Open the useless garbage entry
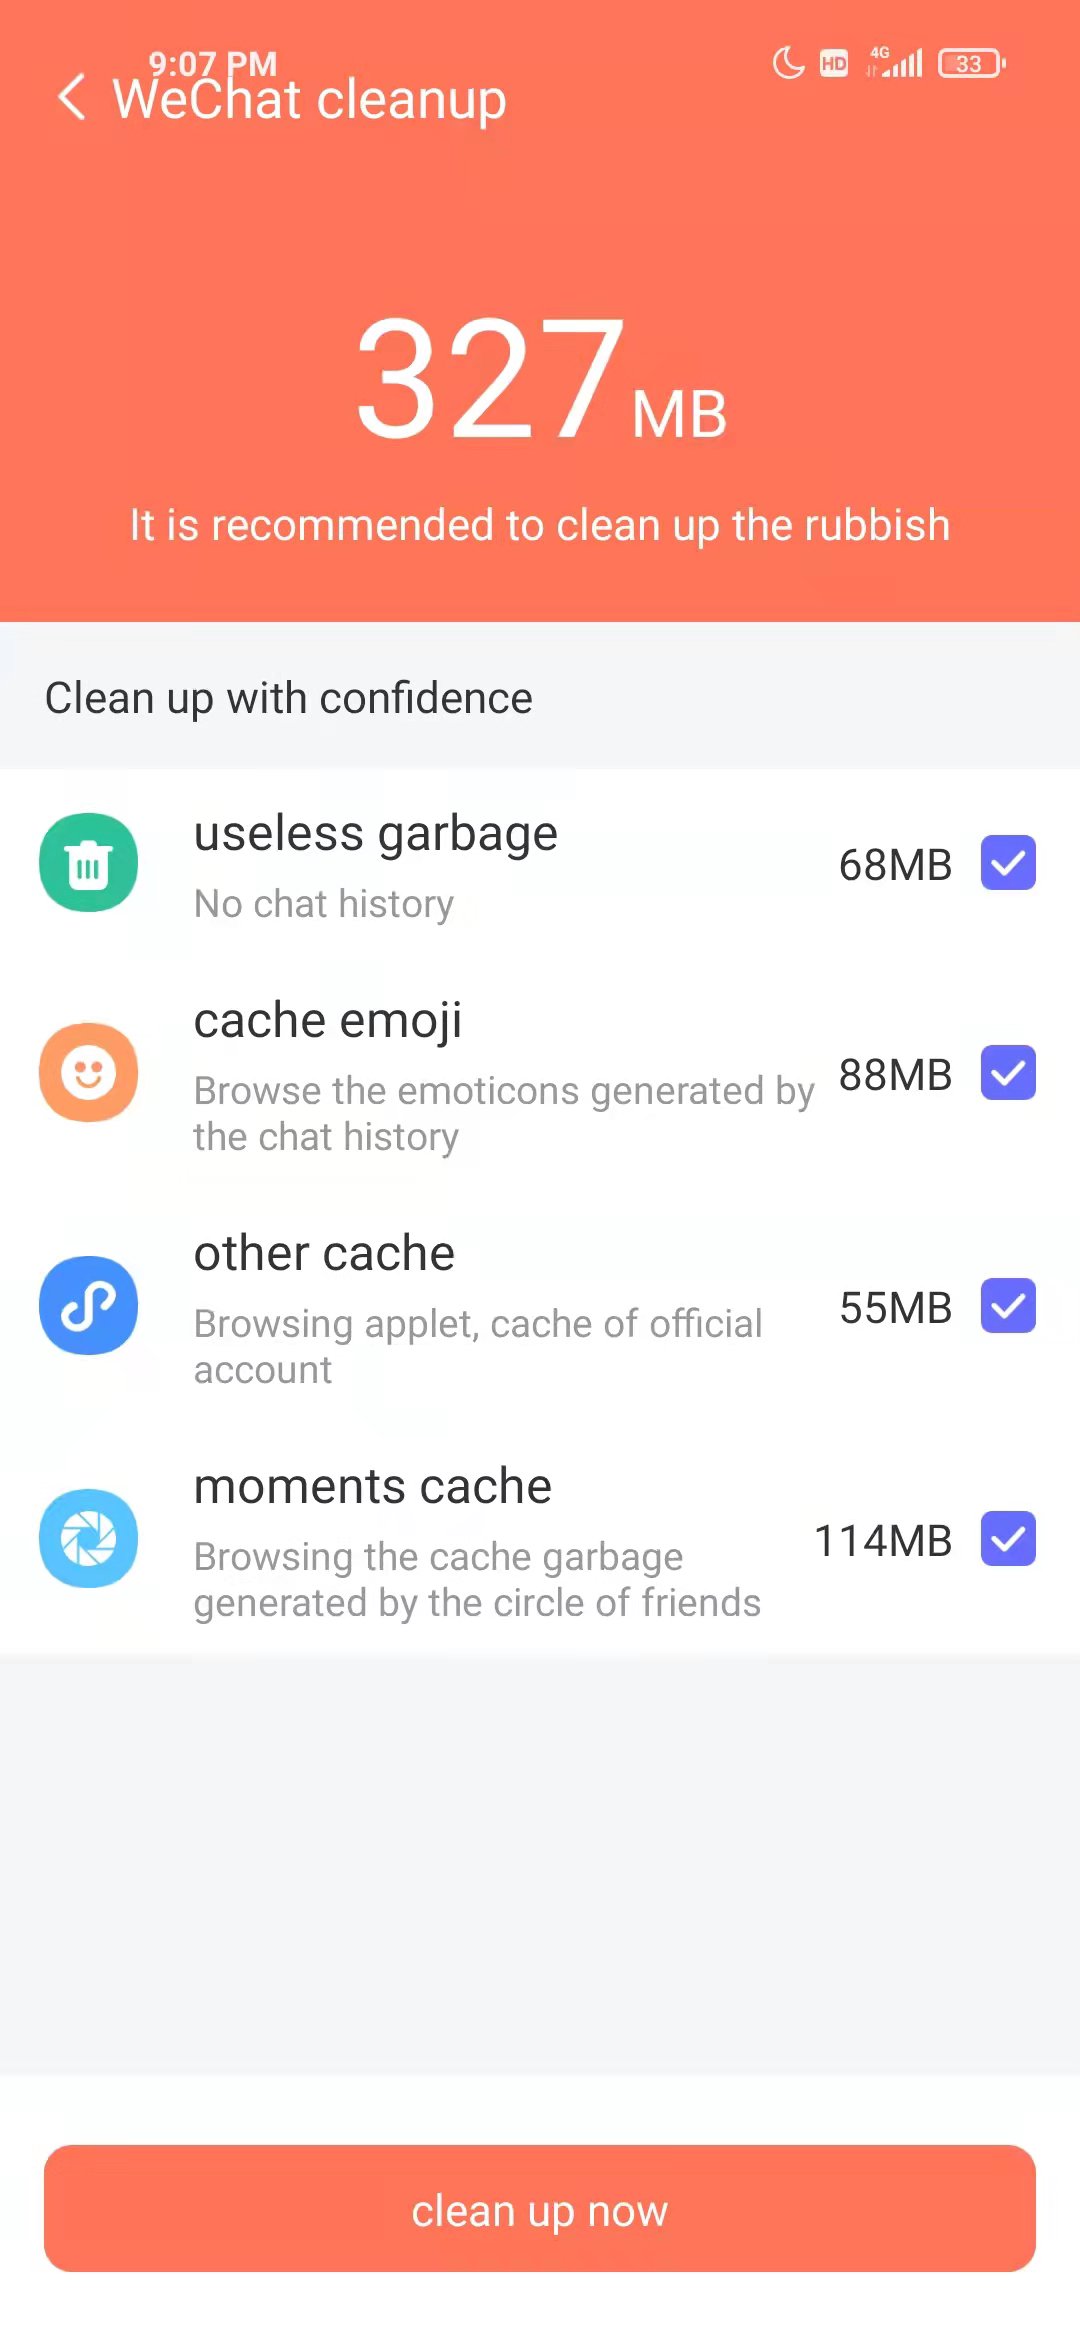 coord(375,834)
